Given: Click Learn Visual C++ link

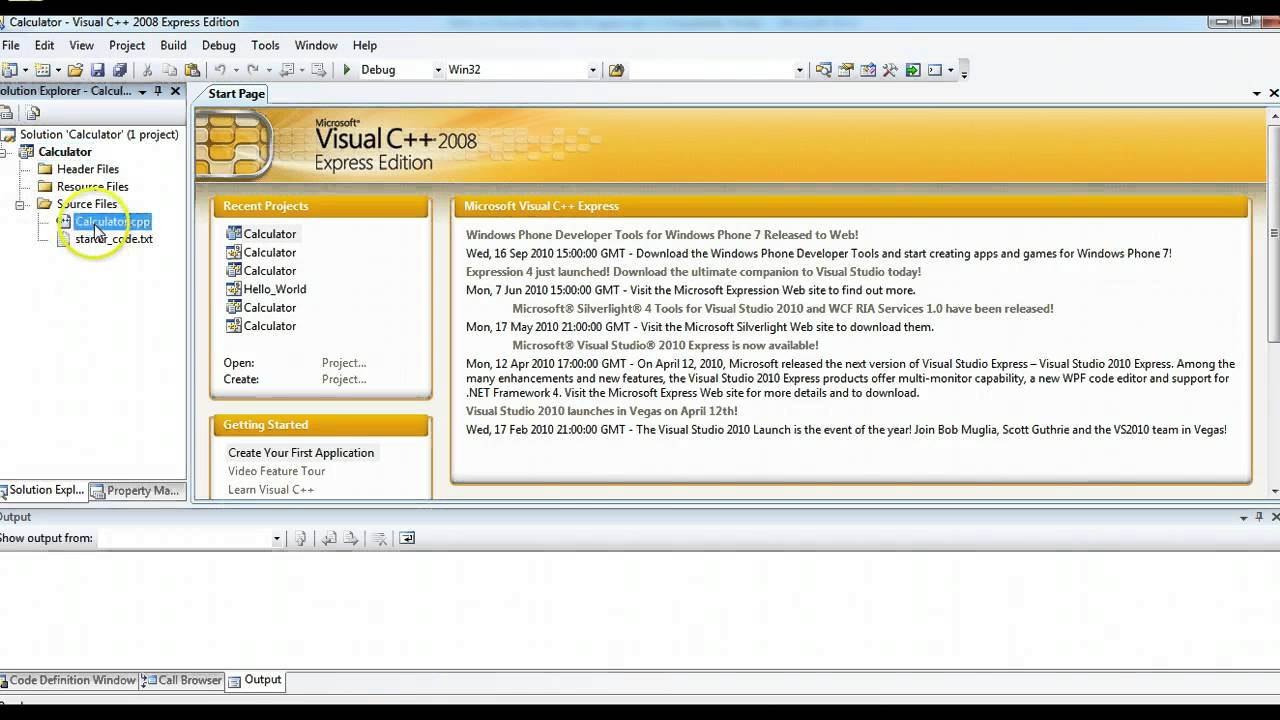Looking at the screenshot, I should click(x=271, y=489).
